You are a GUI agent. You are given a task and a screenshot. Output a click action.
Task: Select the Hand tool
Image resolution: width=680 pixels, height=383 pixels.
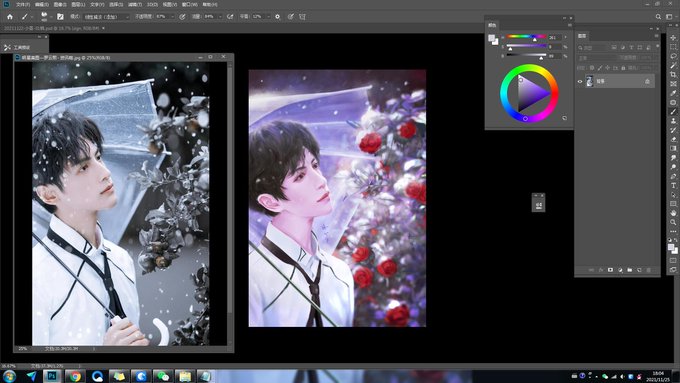pos(673,213)
